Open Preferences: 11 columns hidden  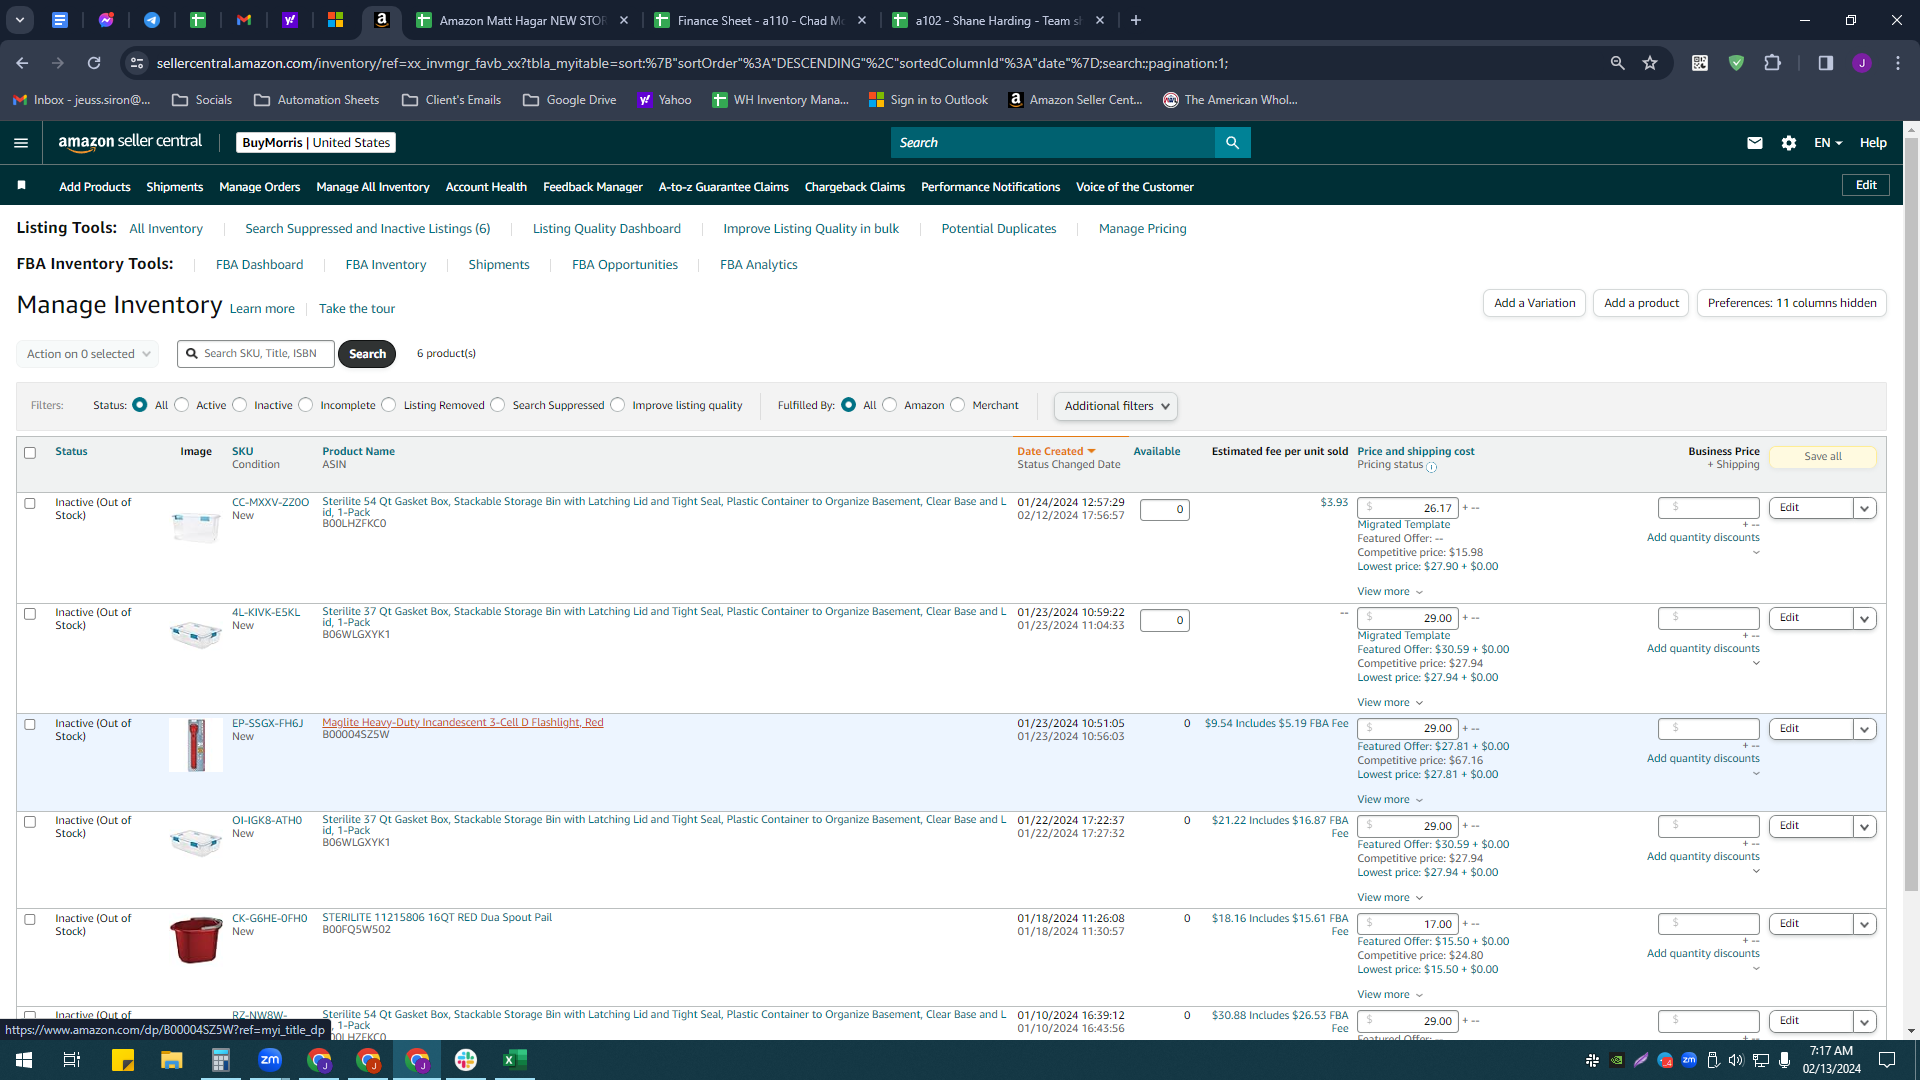1792,303
